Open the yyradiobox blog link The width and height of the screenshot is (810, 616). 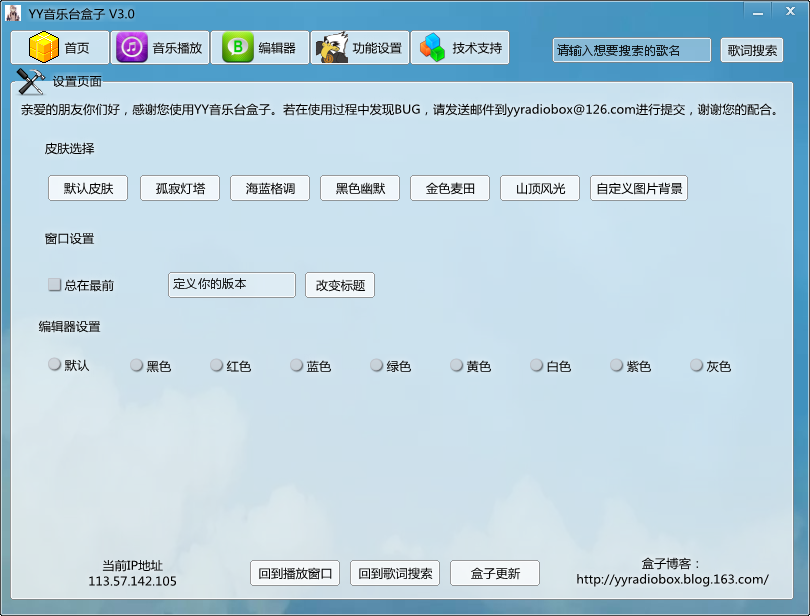coord(672,579)
